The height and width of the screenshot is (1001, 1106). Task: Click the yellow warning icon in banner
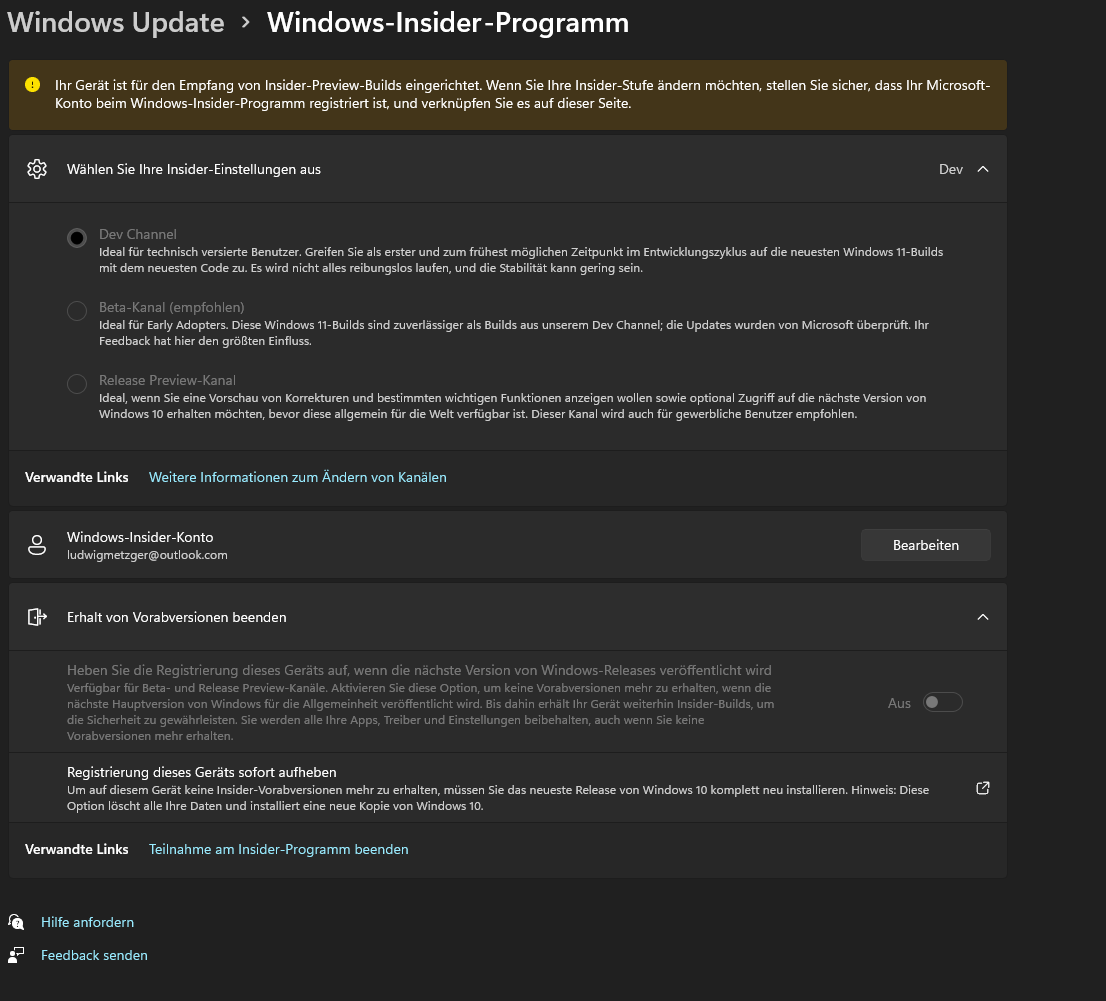32,85
